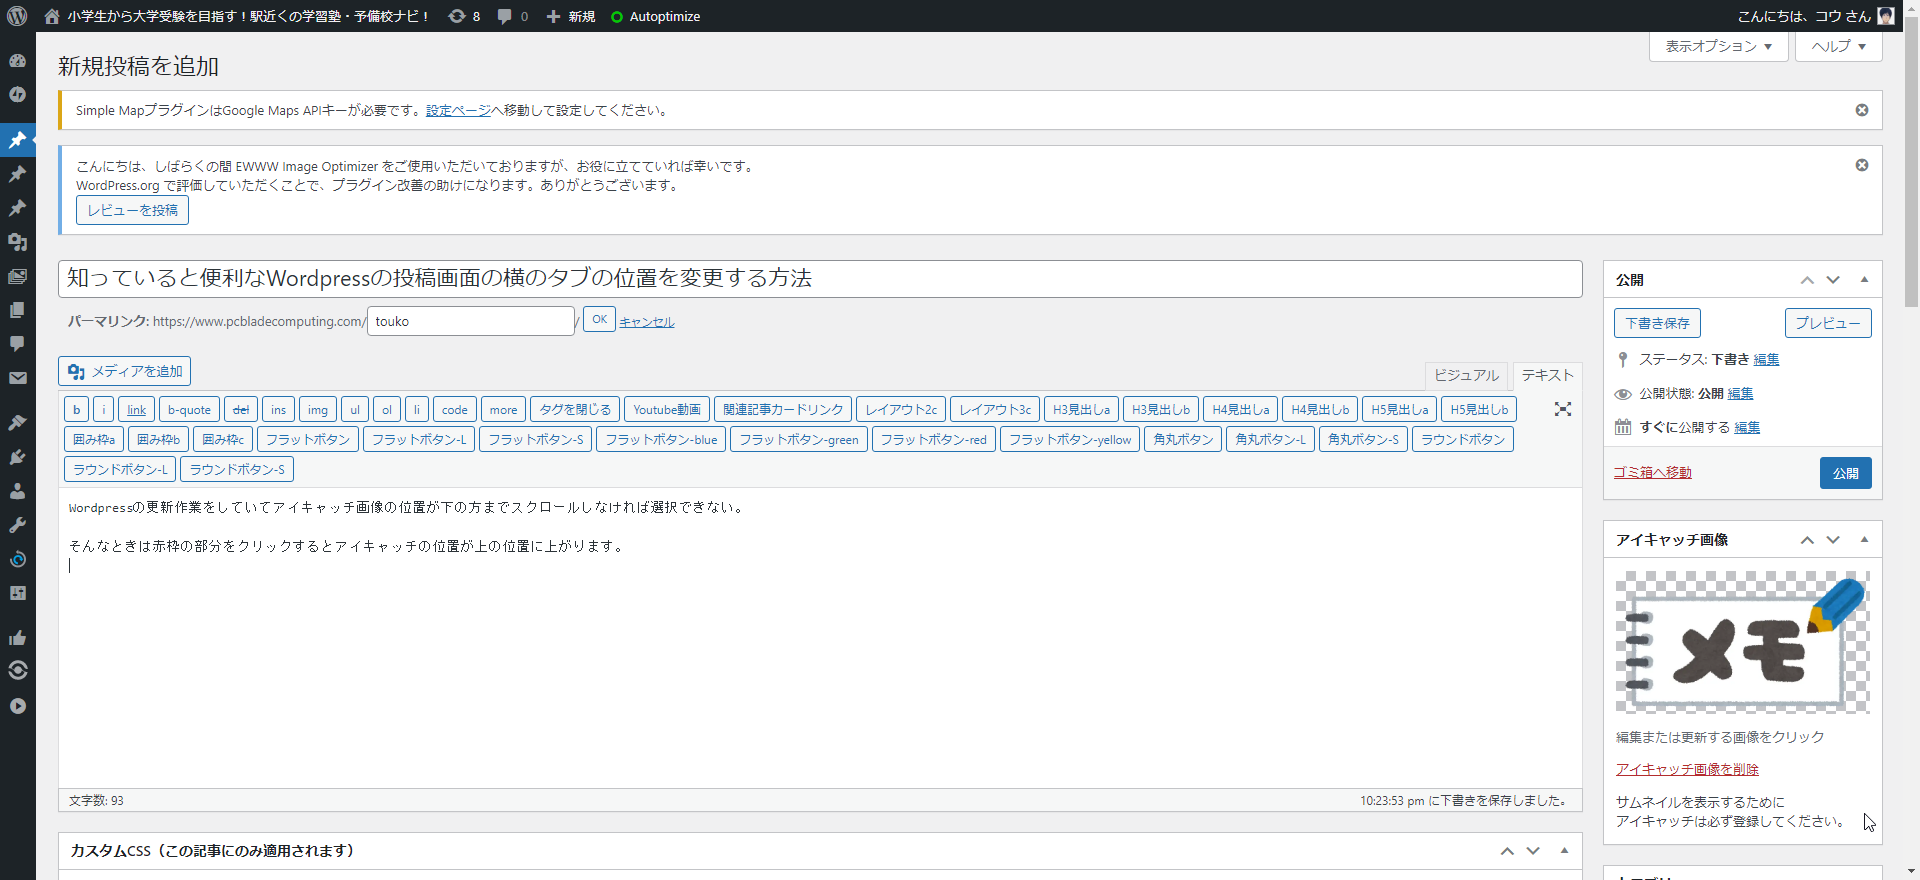1920x880 pixels.
Task: Open the blue circular-arrow sidebar icon
Action: click(17, 559)
